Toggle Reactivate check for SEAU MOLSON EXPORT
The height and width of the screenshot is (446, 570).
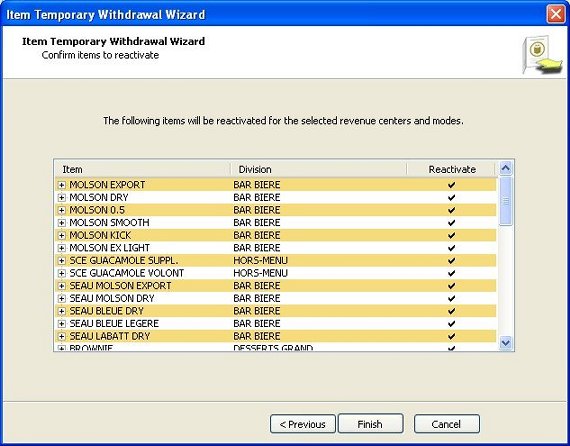(x=451, y=286)
